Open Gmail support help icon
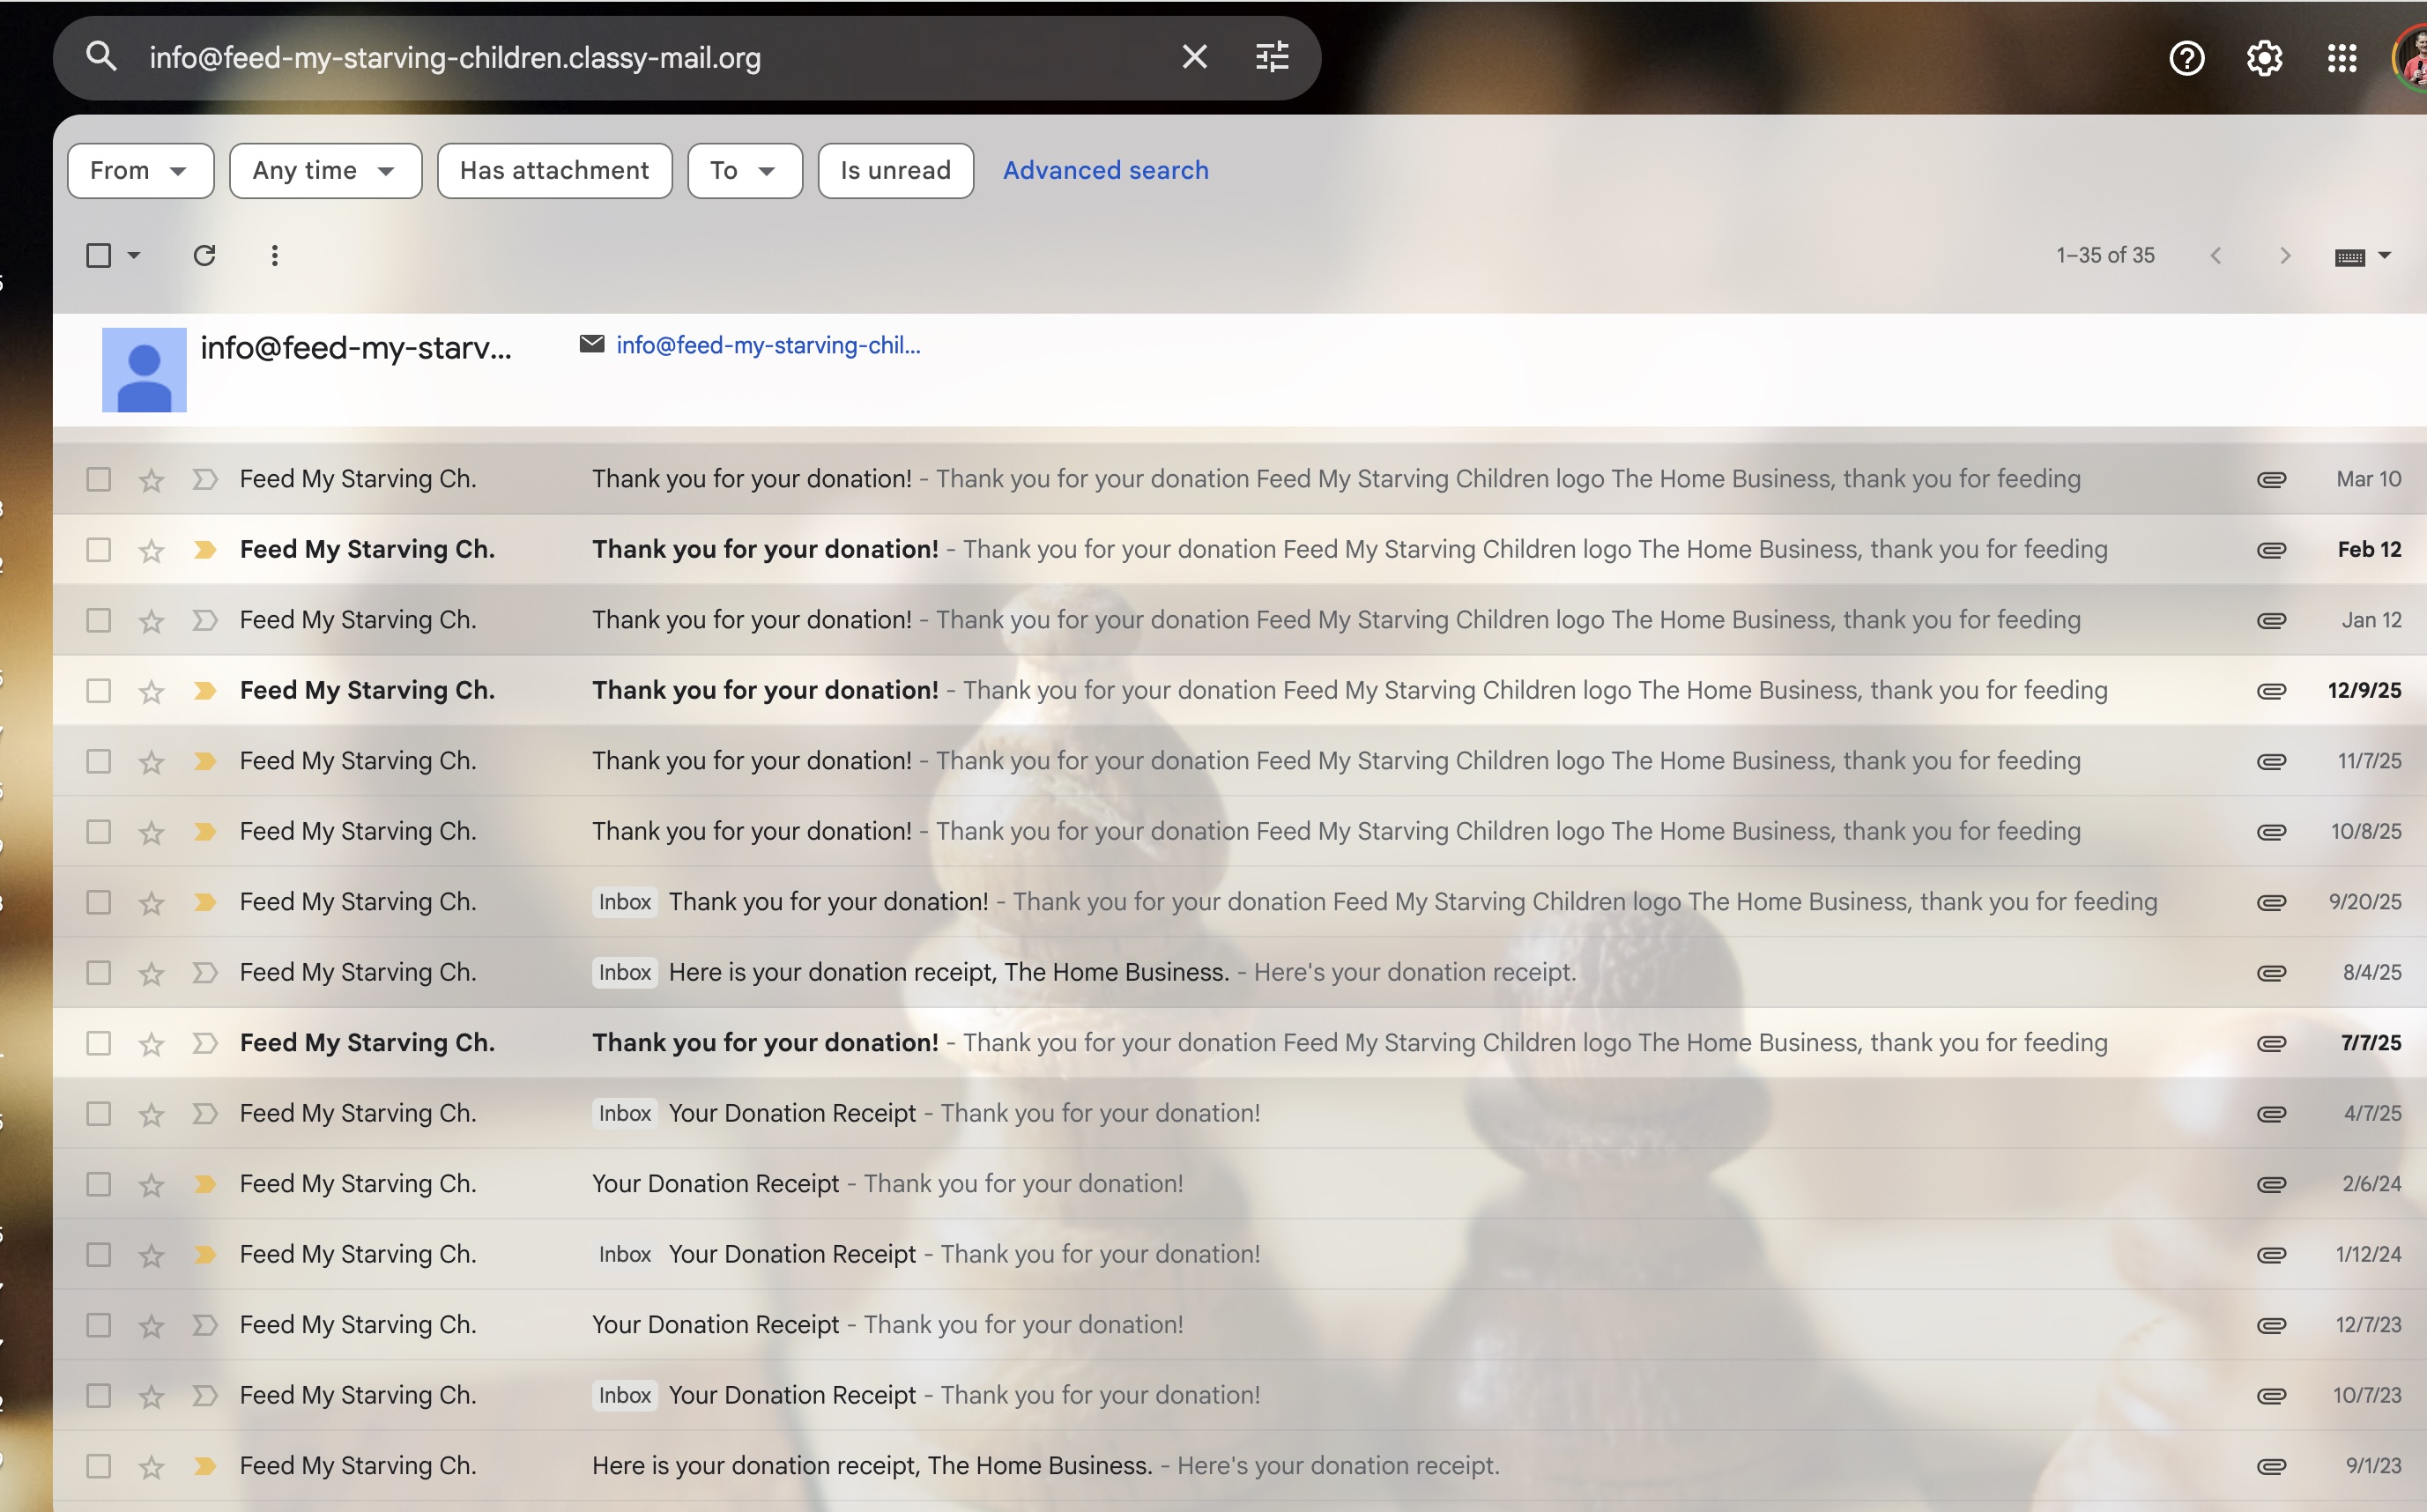 click(x=2186, y=58)
